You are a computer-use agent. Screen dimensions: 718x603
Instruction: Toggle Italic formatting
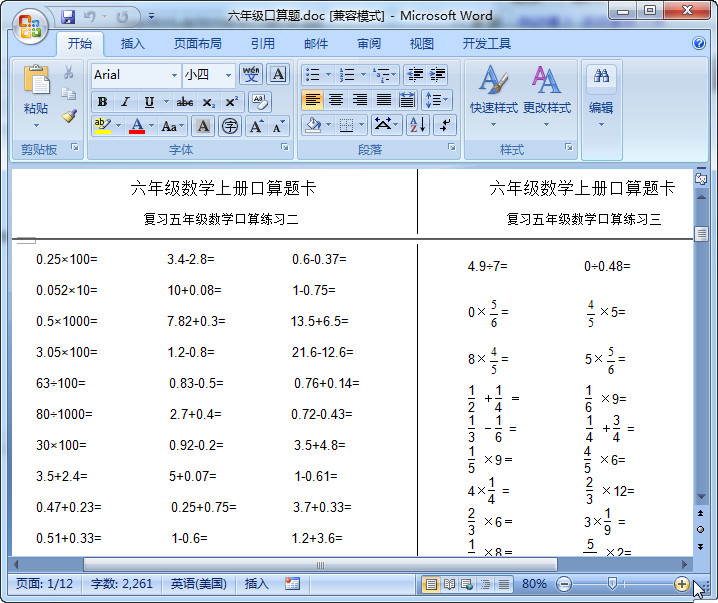(x=125, y=102)
